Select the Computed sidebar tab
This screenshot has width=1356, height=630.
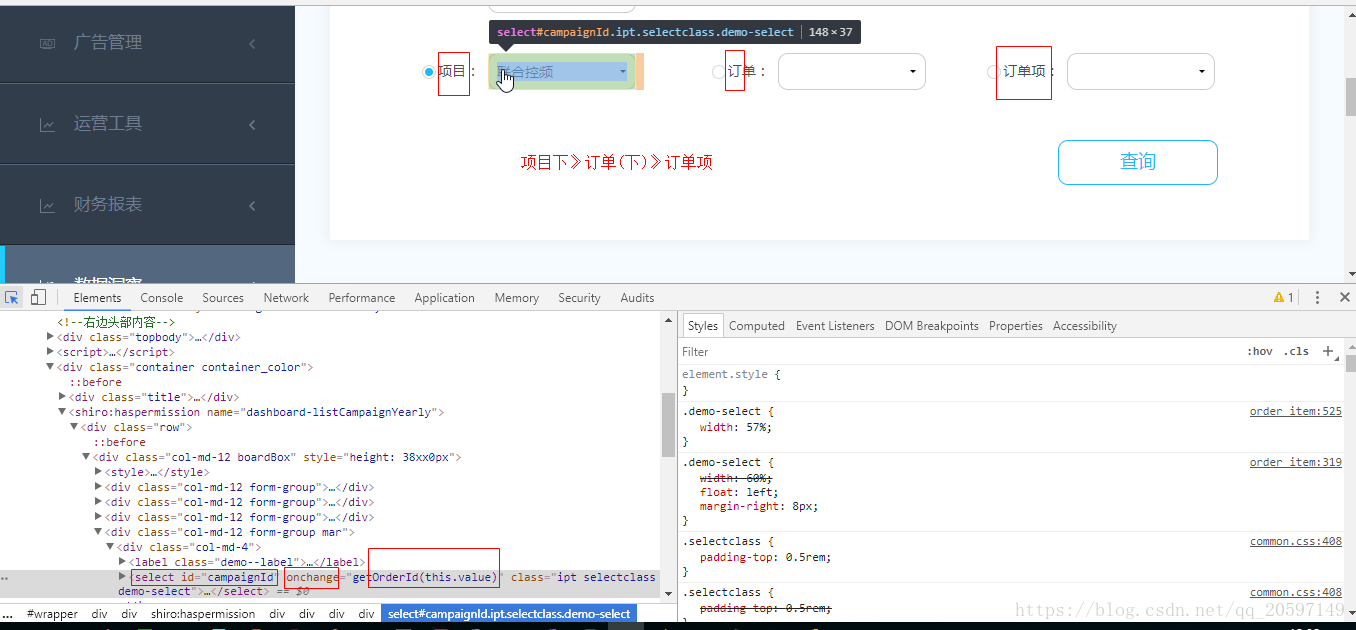point(757,326)
